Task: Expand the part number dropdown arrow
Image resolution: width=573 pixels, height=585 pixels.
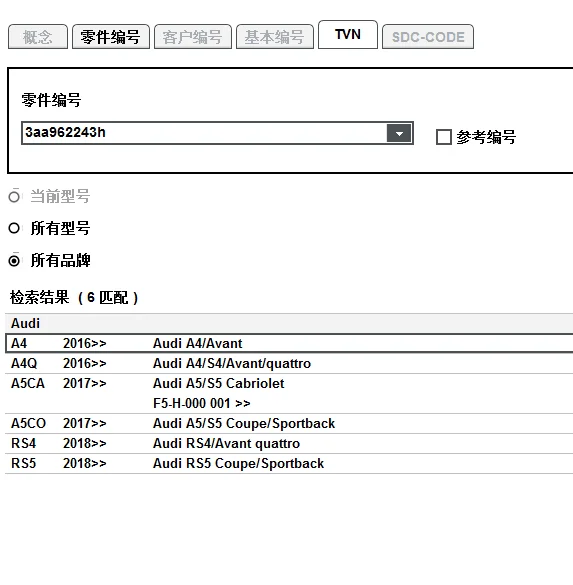Action: (x=399, y=133)
